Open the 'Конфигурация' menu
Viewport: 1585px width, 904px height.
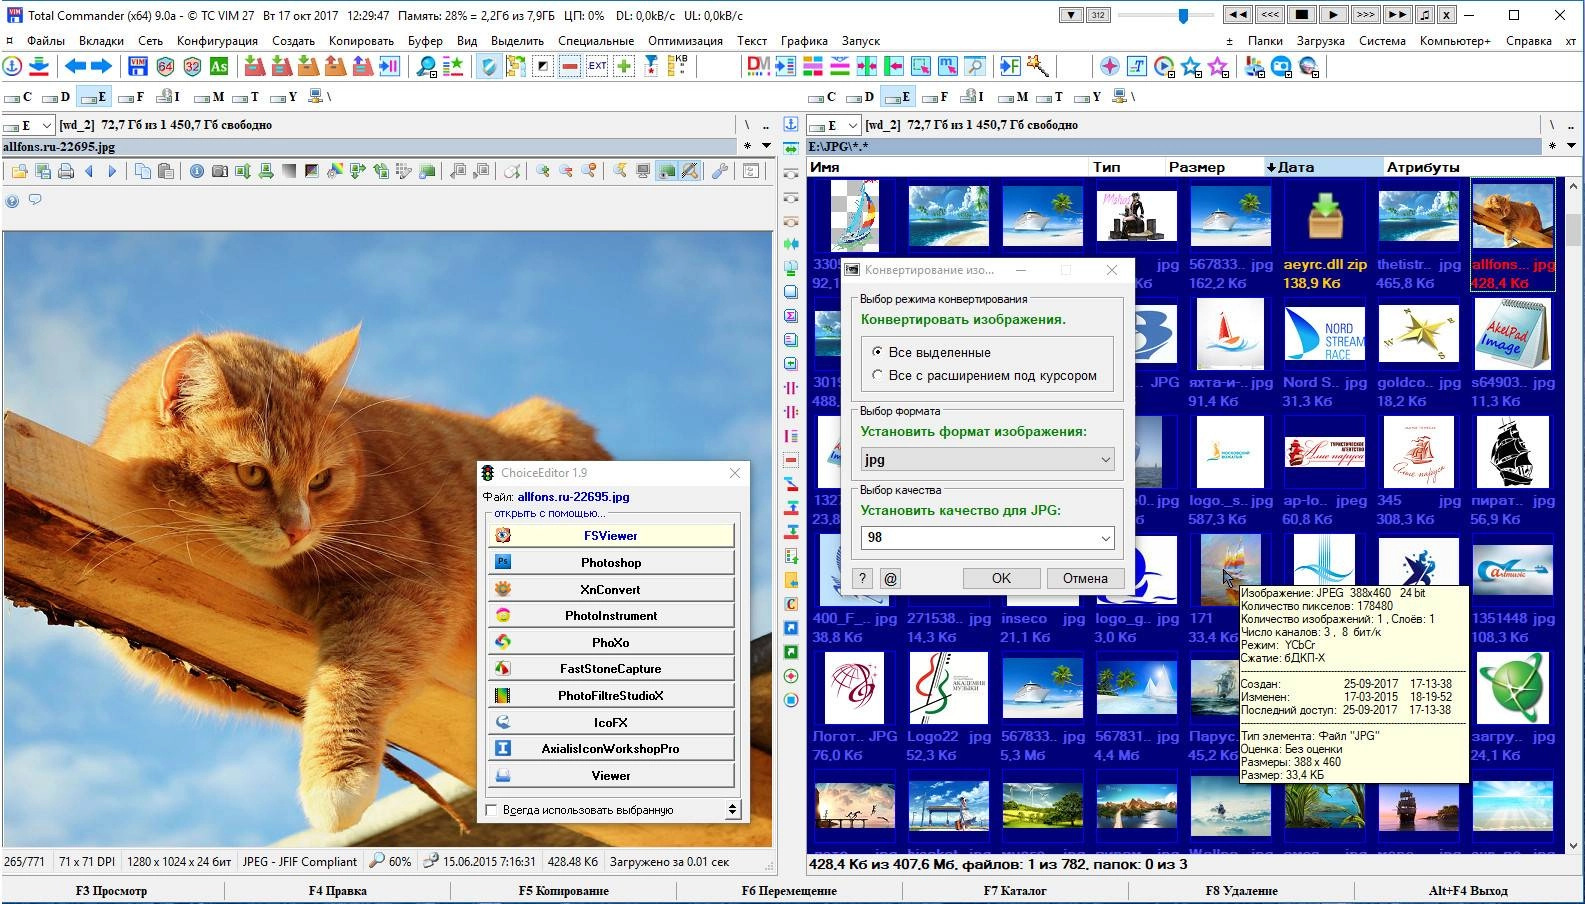217,41
